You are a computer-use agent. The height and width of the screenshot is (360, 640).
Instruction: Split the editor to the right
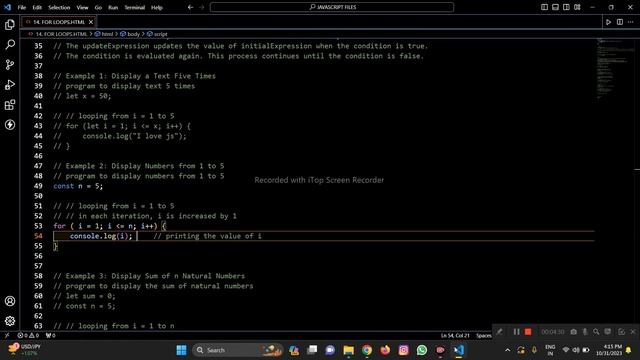point(620,22)
